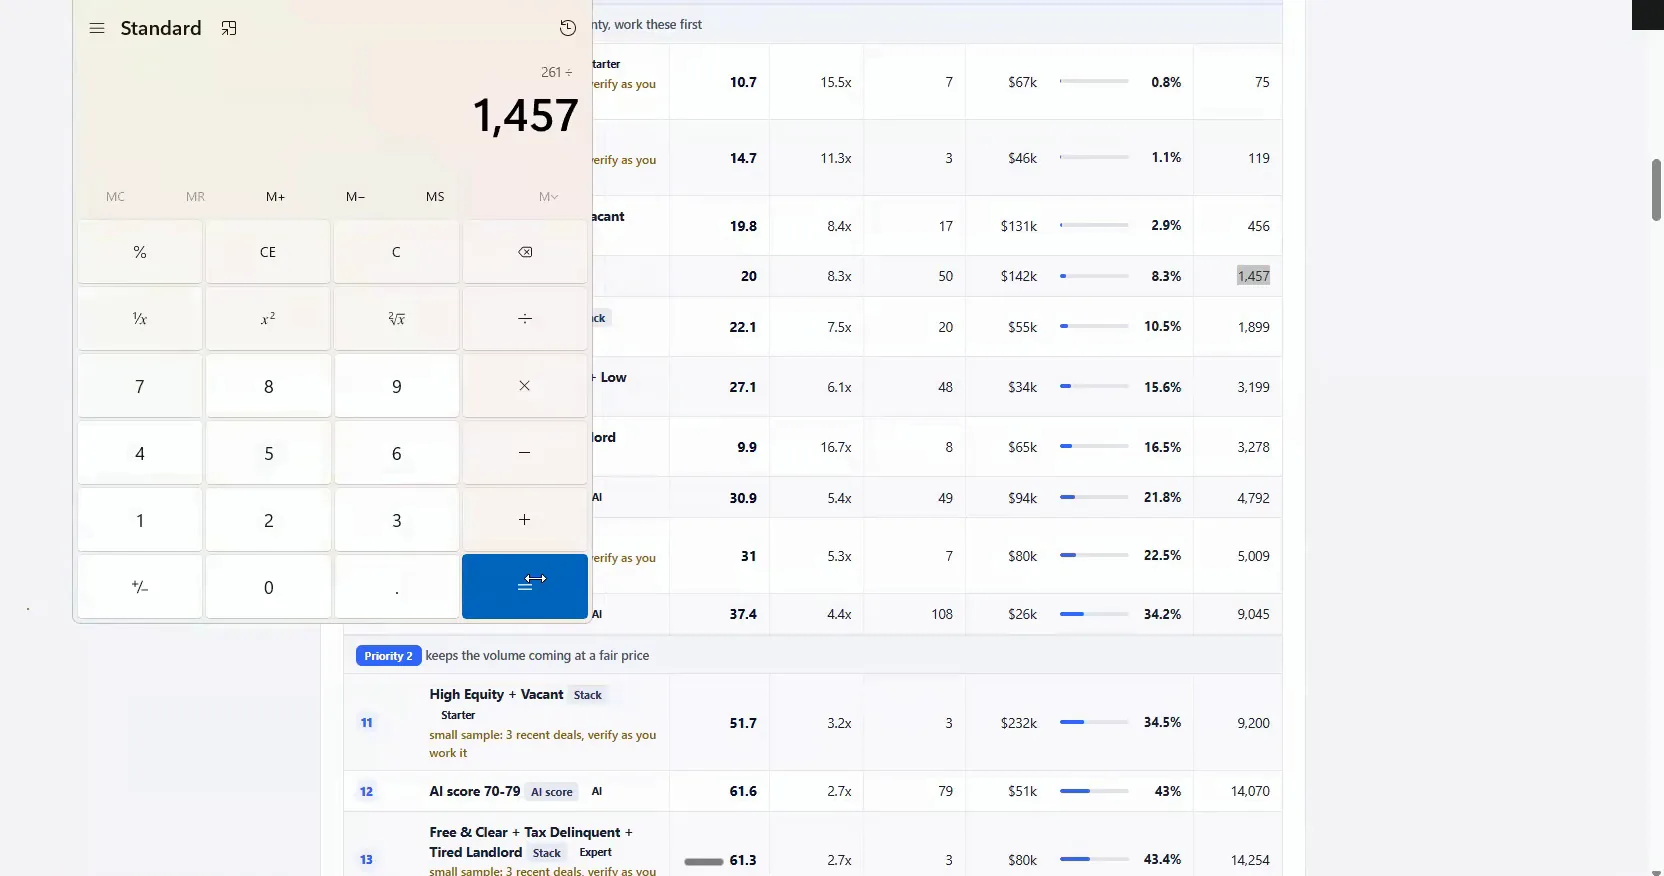Image resolution: width=1664 pixels, height=876 pixels.
Task: Click the number 9 key
Action: (x=397, y=386)
